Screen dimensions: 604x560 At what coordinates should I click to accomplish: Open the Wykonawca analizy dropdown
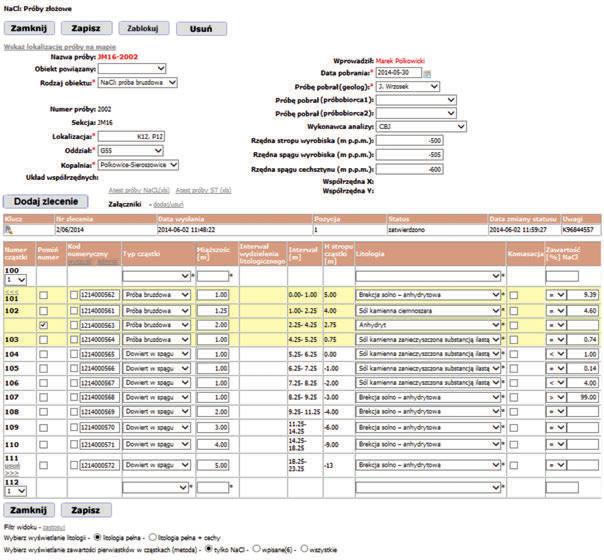421,126
